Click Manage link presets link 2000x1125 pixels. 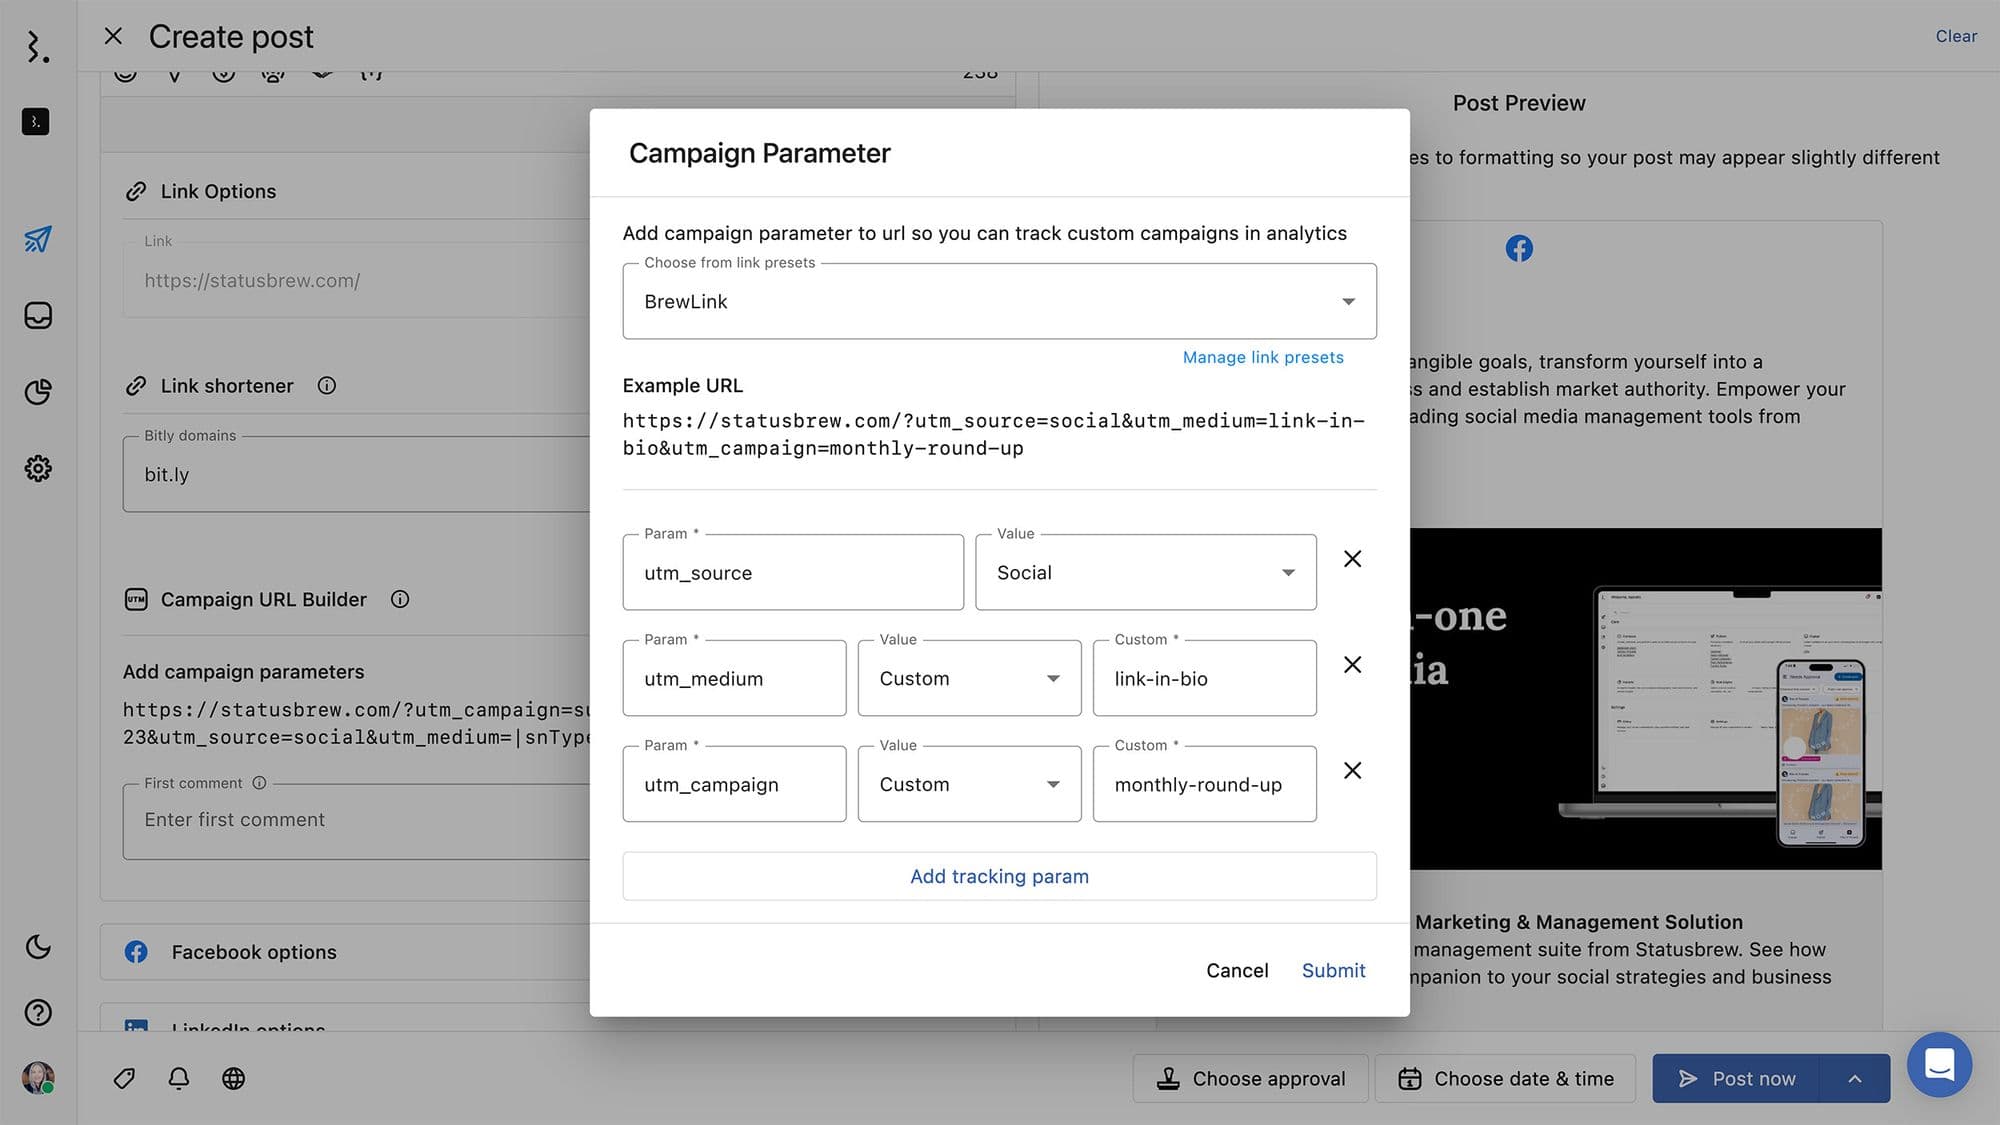pyautogui.click(x=1263, y=357)
